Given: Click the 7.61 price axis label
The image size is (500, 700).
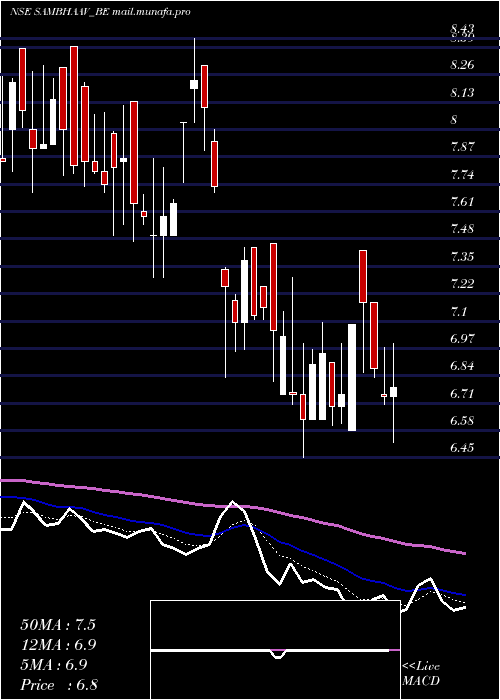Looking at the screenshot, I should point(462,202).
